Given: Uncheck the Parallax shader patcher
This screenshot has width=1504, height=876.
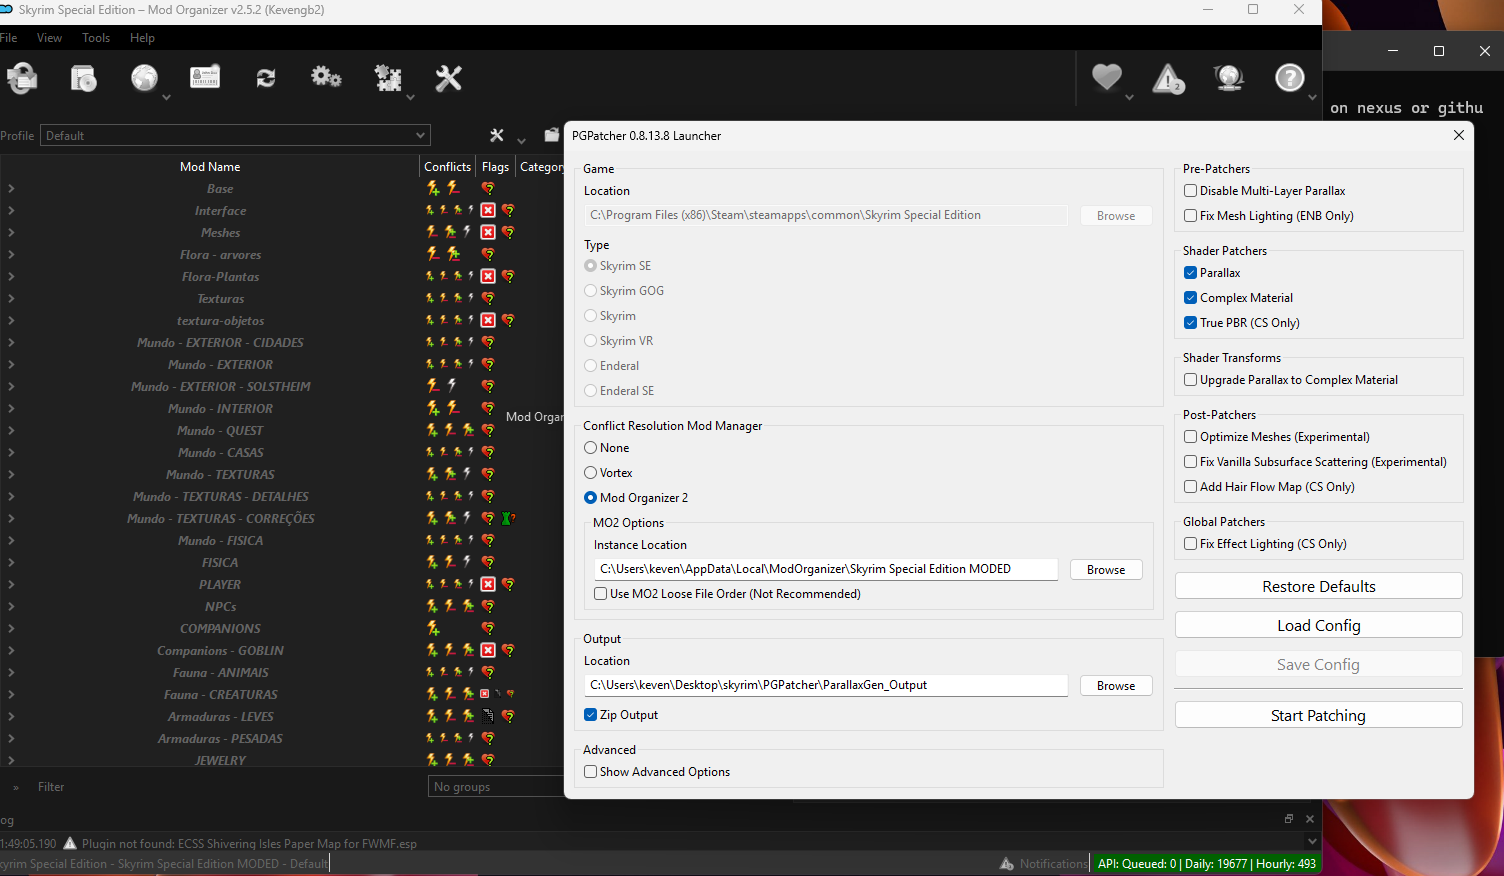Looking at the screenshot, I should 1190,273.
